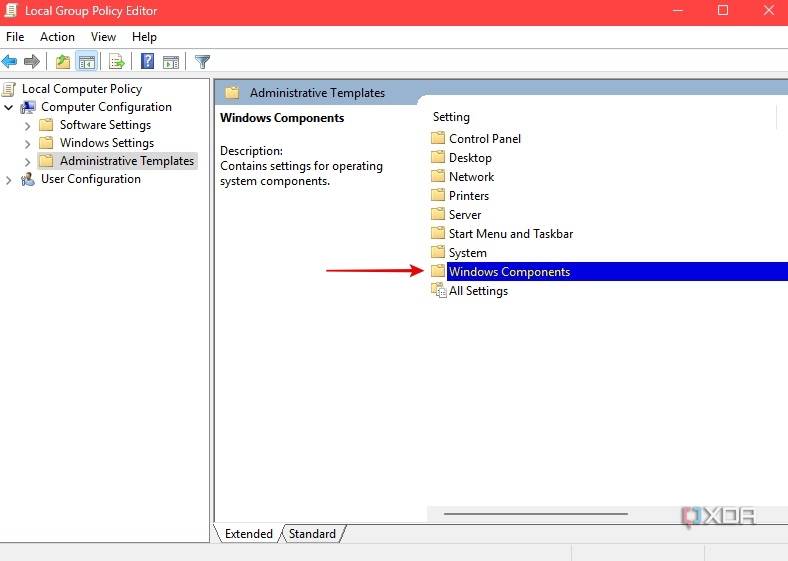The image size is (788, 561).
Task: Click the Forward arrow toolbar icon
Action: click(32, 62)
